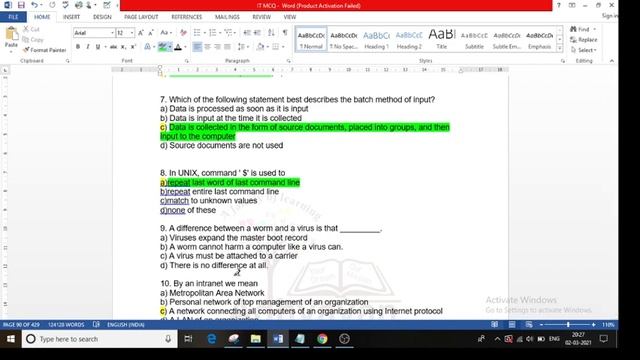This screenshot has height=360, width=640.
Task: Click the Copy command
Action: (33, 40)
